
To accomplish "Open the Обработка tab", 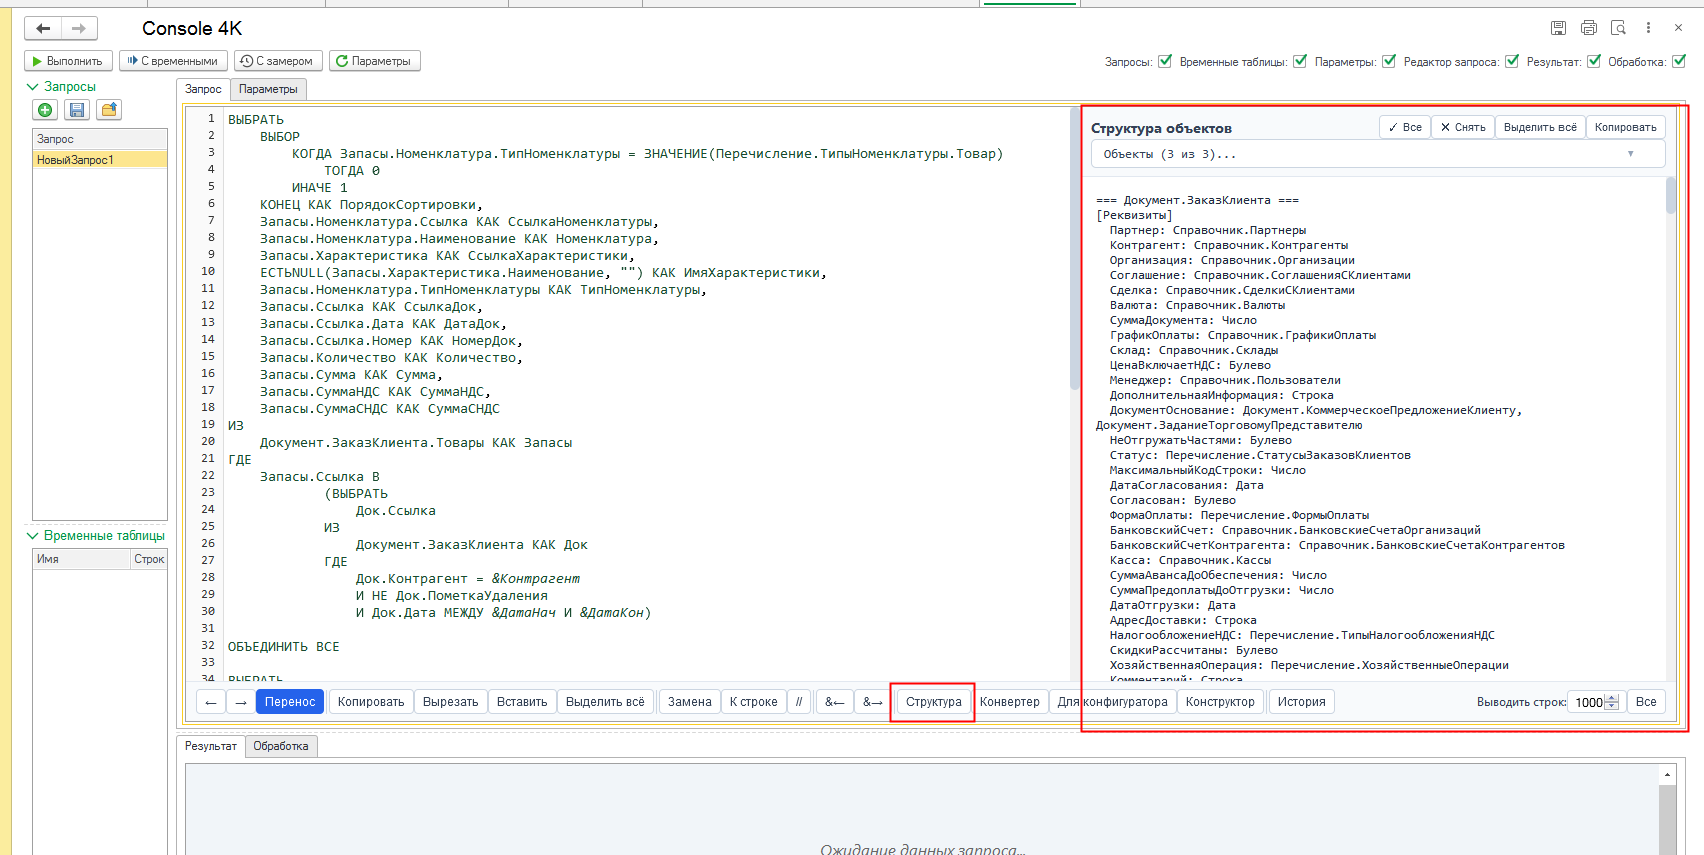I will pyautogui.click(x=281, y=746).
